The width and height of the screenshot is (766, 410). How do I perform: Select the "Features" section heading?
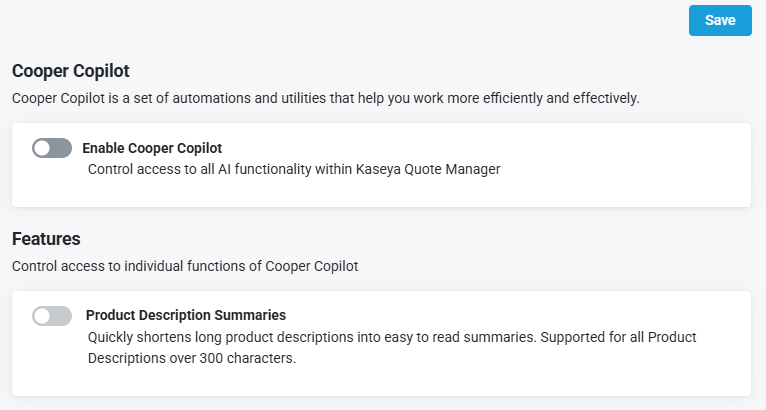46,239
